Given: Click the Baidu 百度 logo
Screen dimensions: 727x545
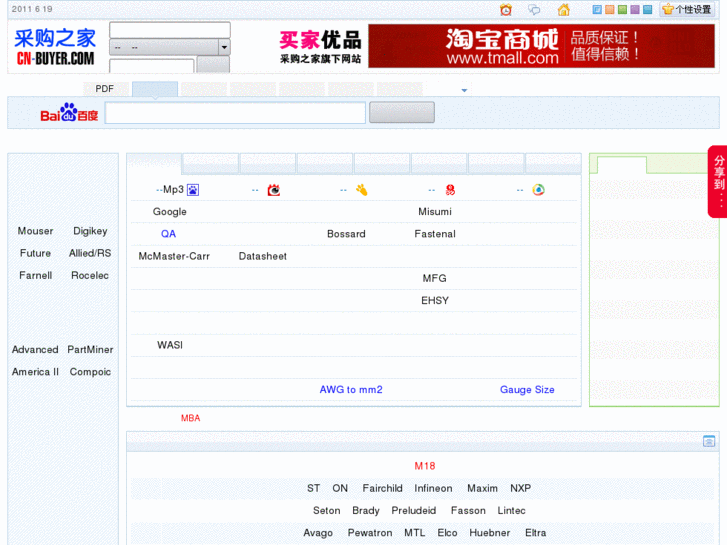Looking at the screenshot, I should (69, 112).
